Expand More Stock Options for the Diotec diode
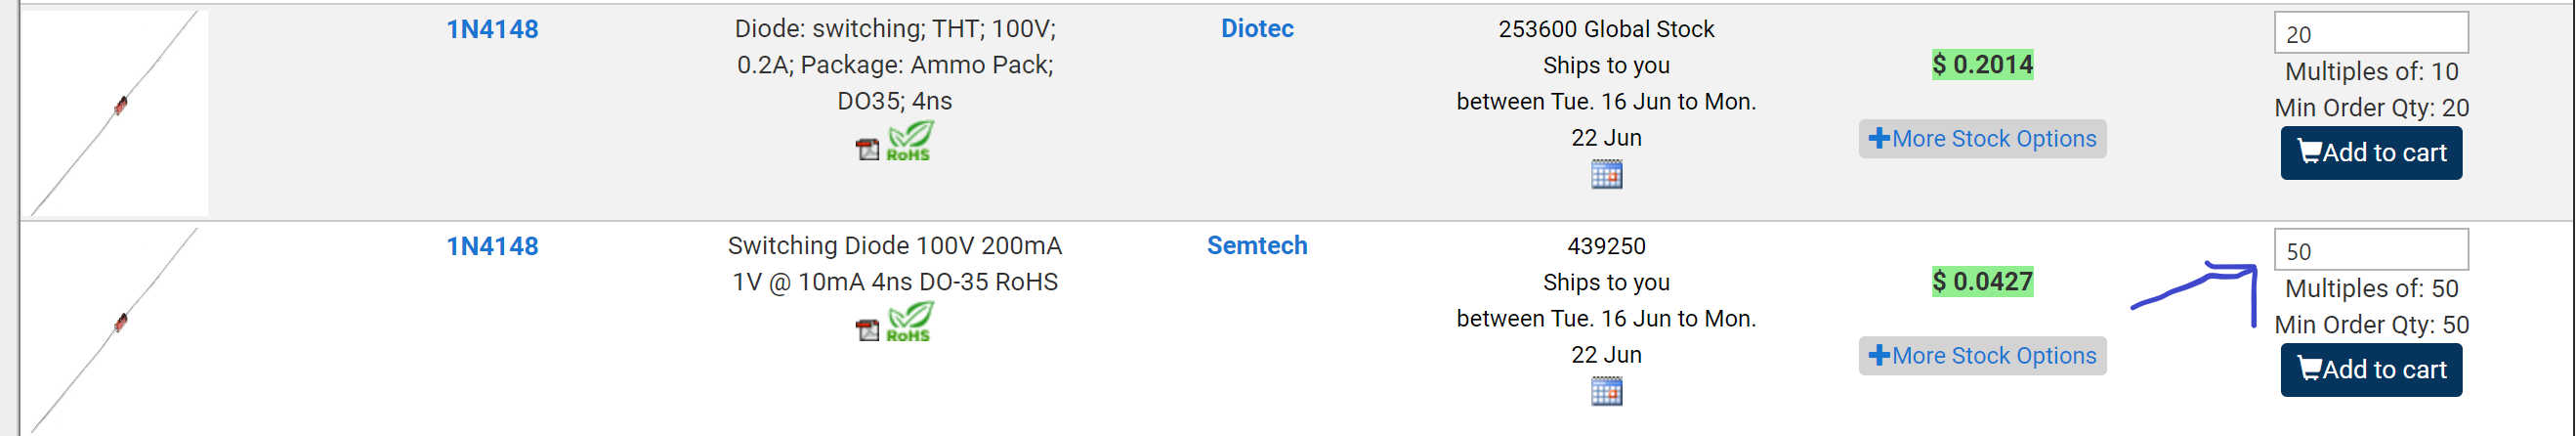 click(1982, 139)
